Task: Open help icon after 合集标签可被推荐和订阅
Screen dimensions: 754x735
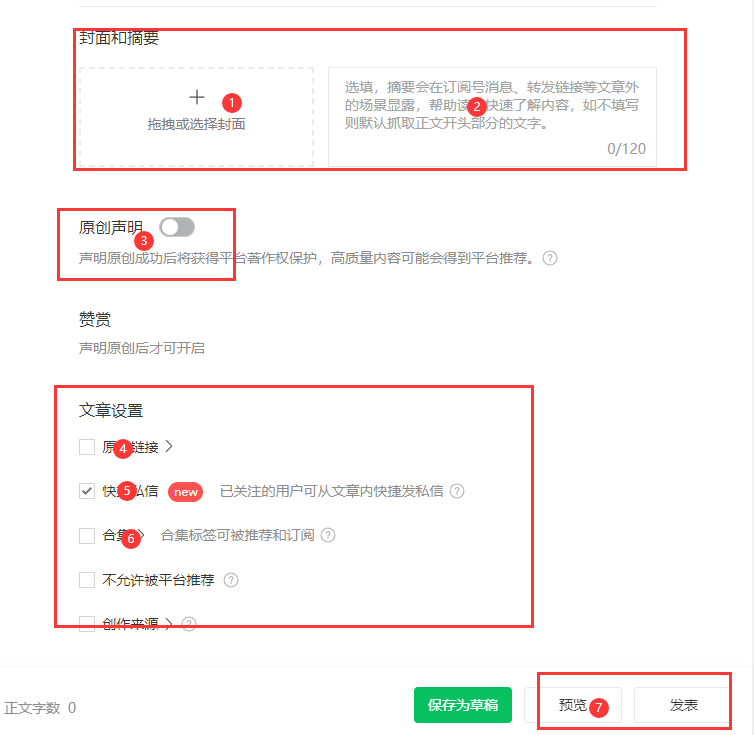Action: pos(328,535)
